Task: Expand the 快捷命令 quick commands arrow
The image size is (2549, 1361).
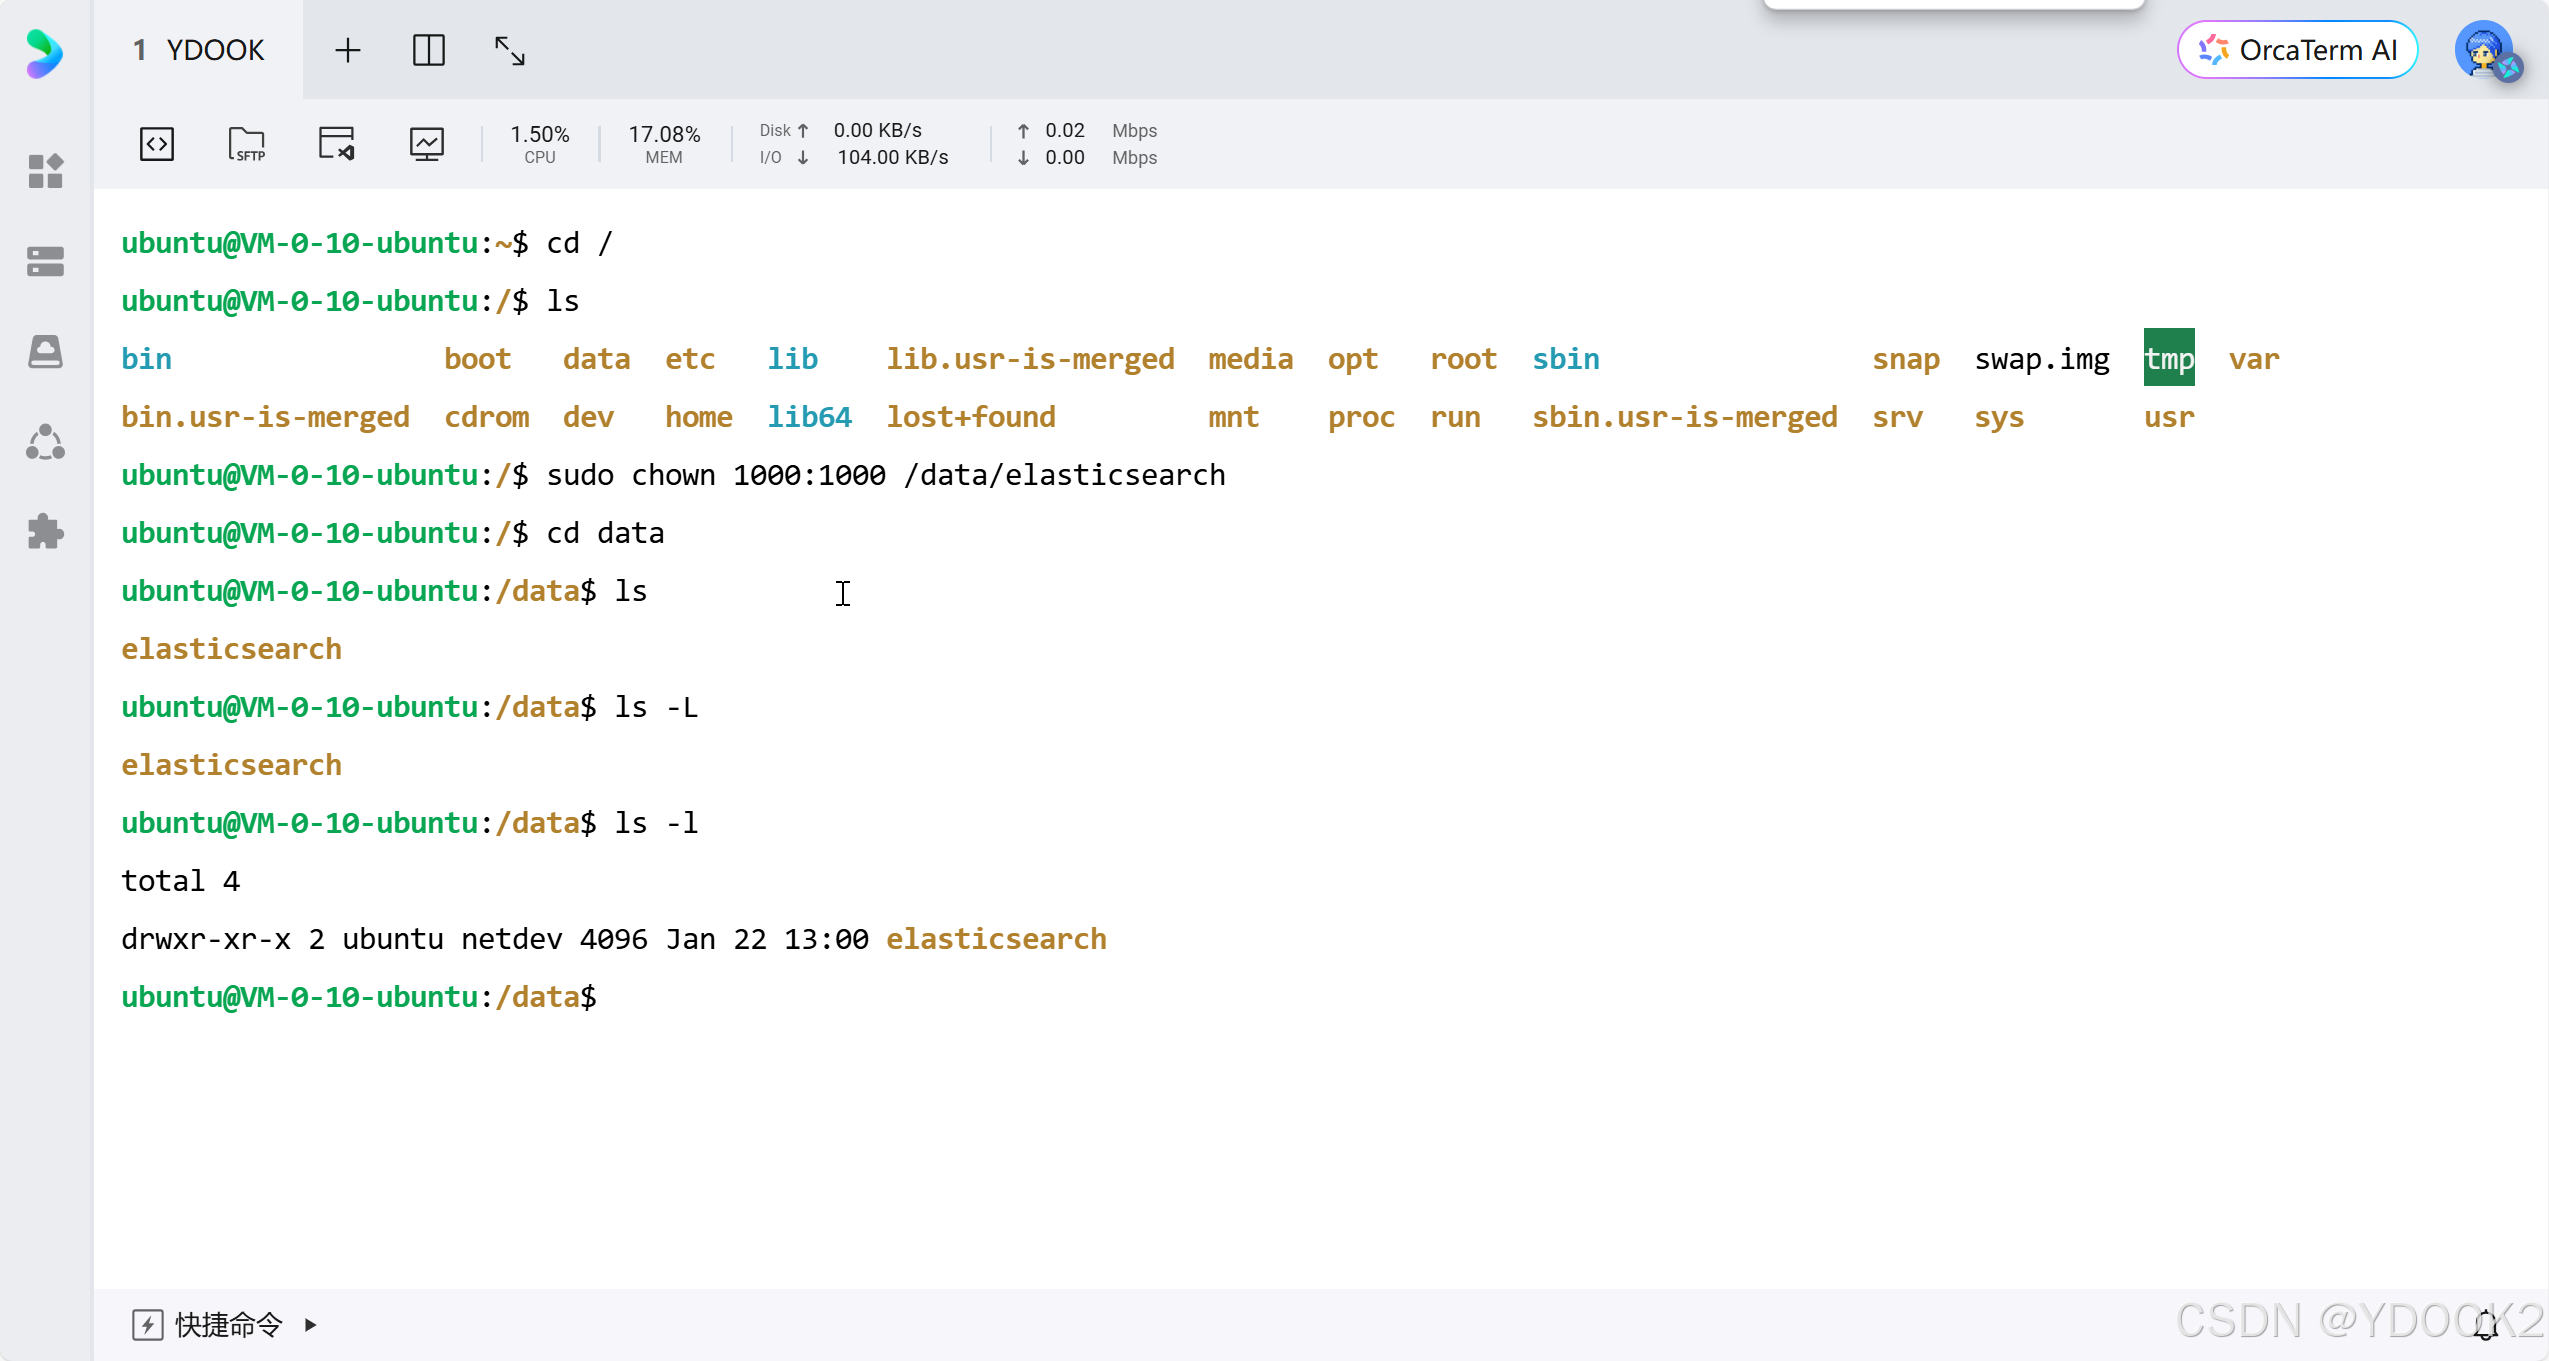Action: point(310,1325)
